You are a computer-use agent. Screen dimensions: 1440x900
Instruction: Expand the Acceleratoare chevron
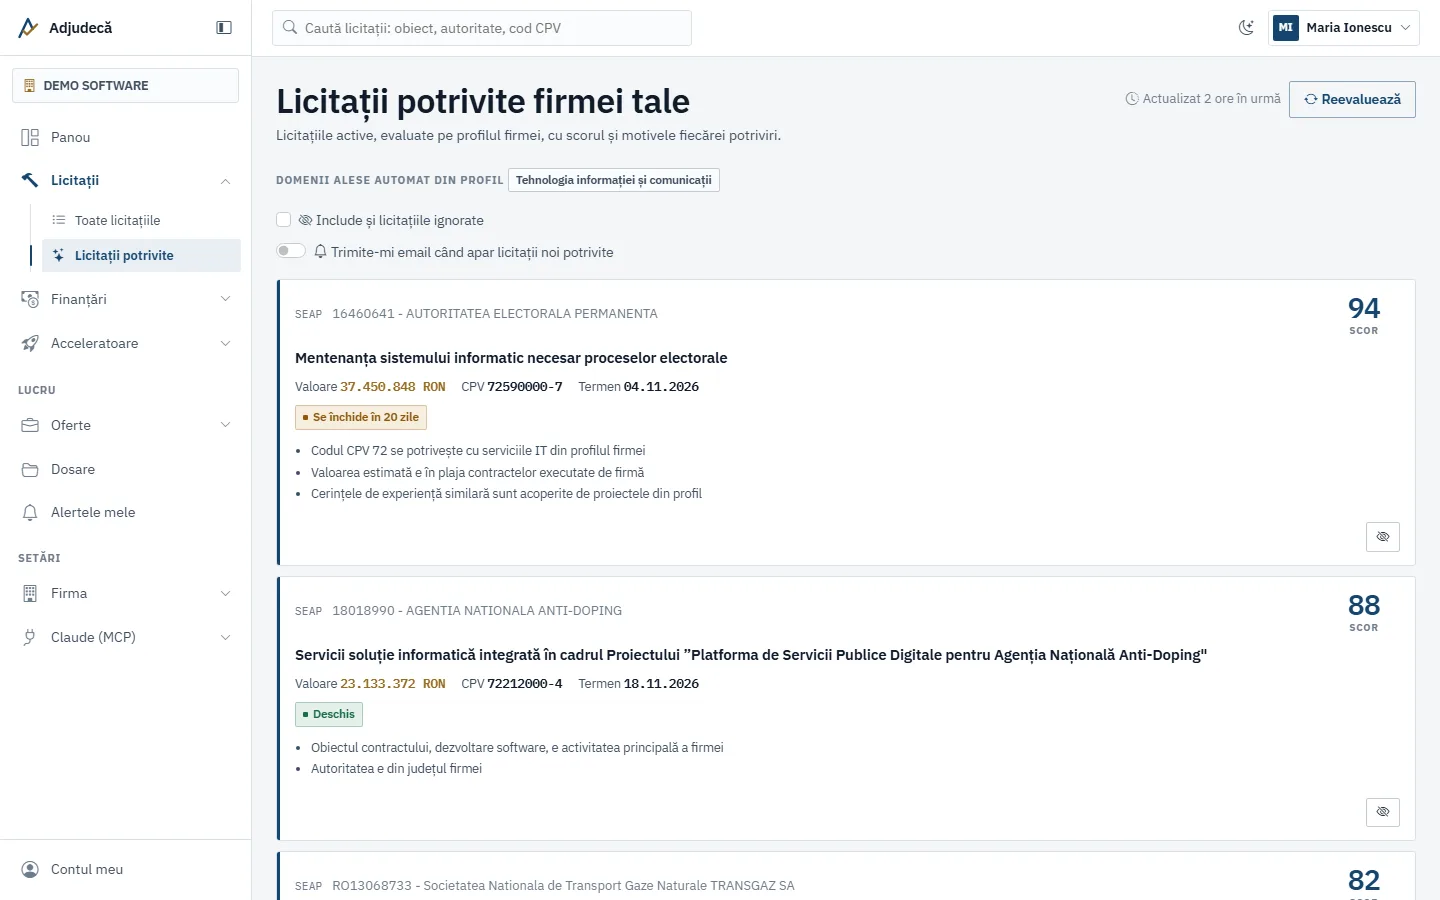tap(225, 343)
